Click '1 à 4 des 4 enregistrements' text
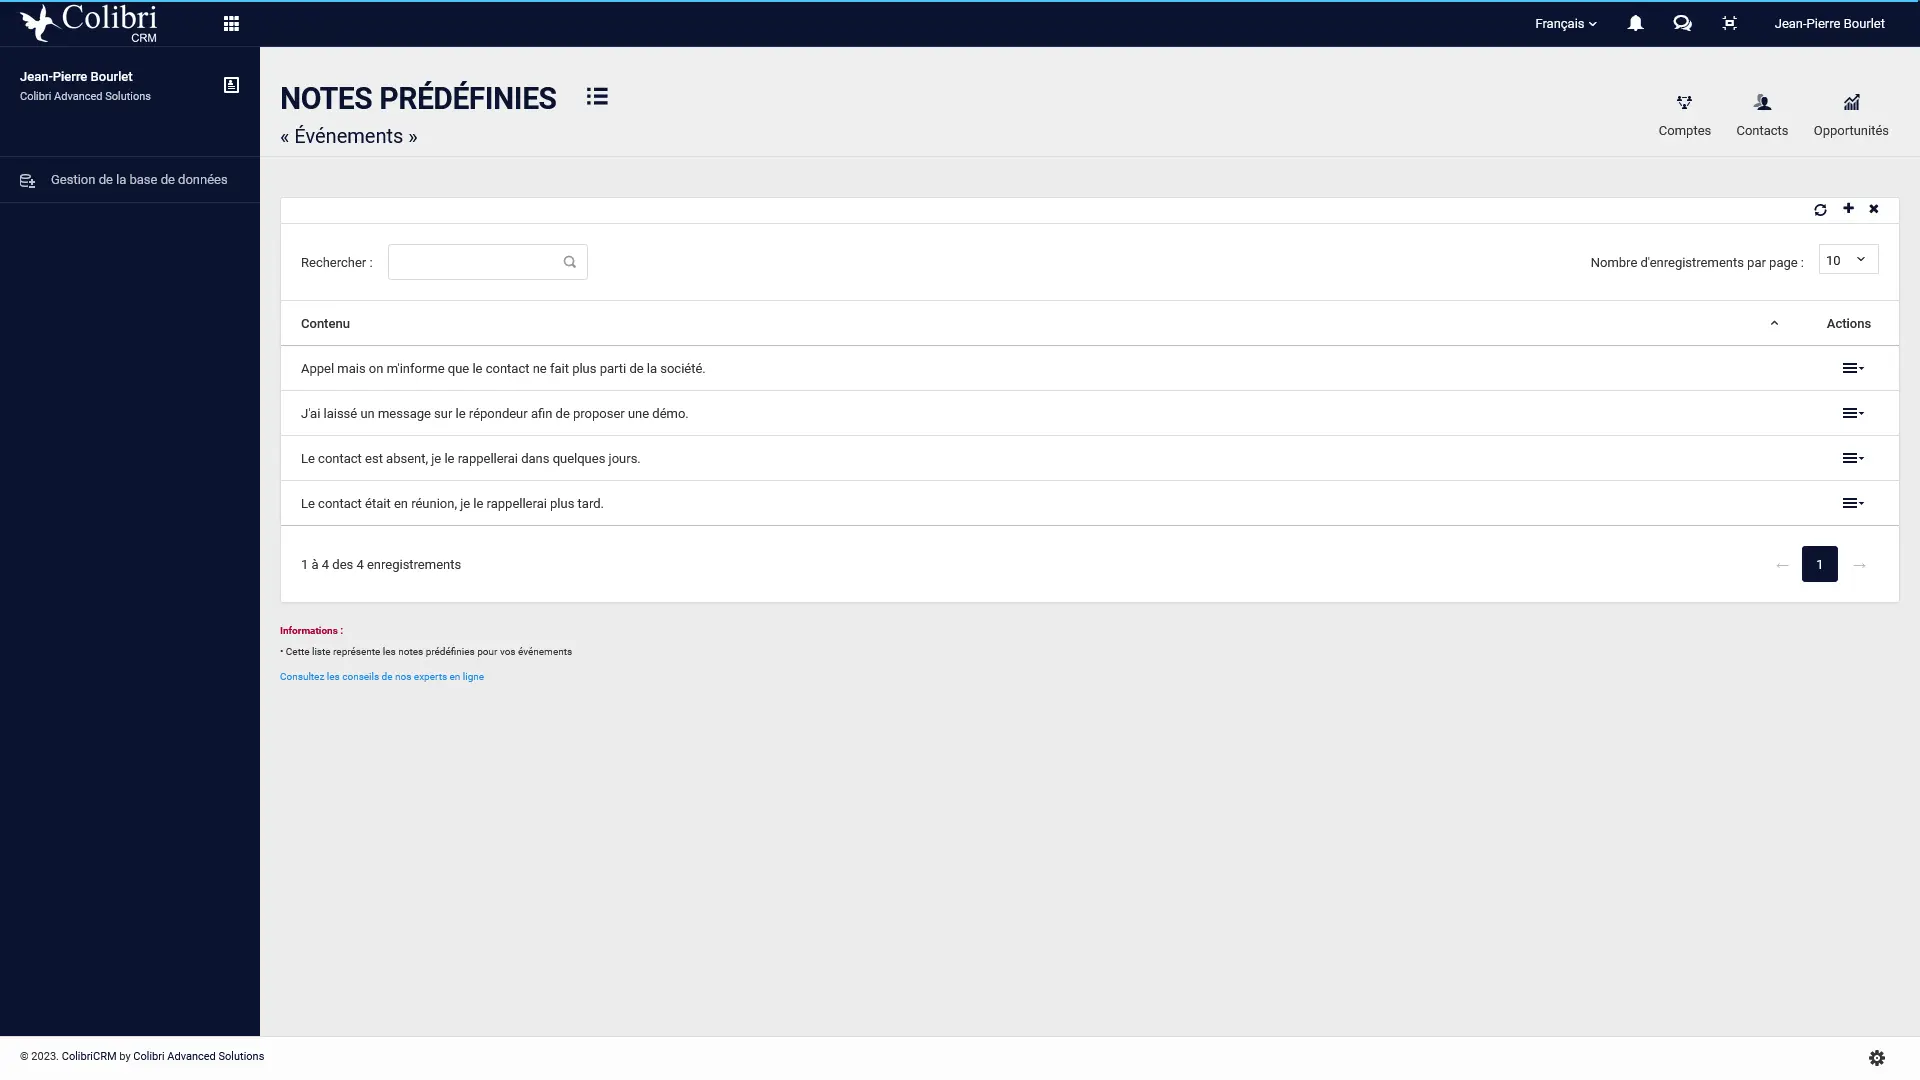1920x1080 pixels. [381, 565]
